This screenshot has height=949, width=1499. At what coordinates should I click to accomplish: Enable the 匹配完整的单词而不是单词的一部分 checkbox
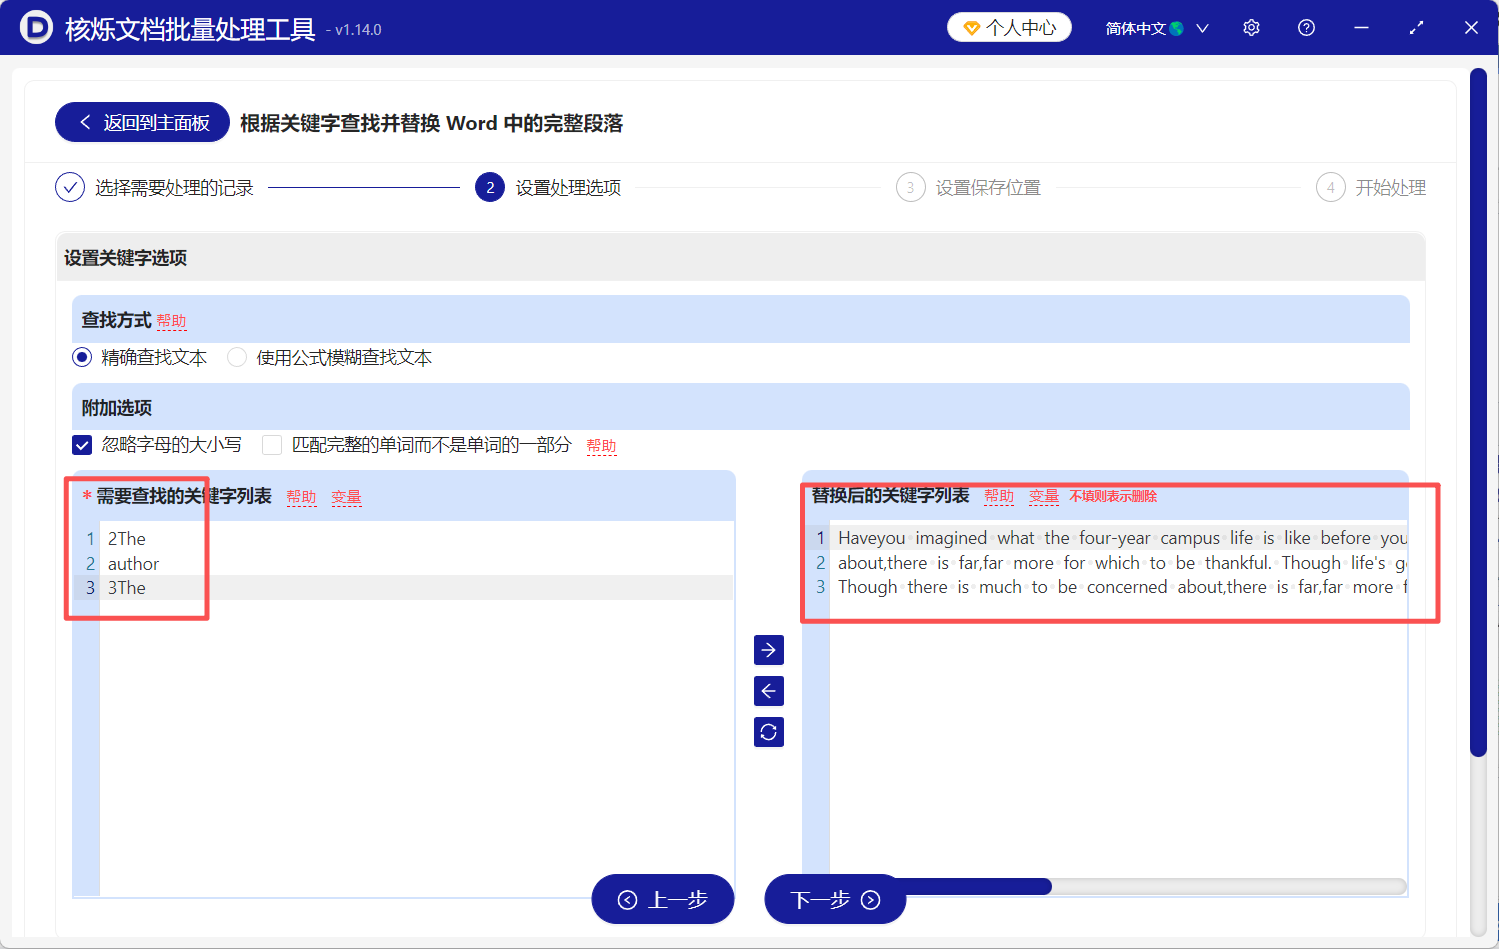coord(271,445)
